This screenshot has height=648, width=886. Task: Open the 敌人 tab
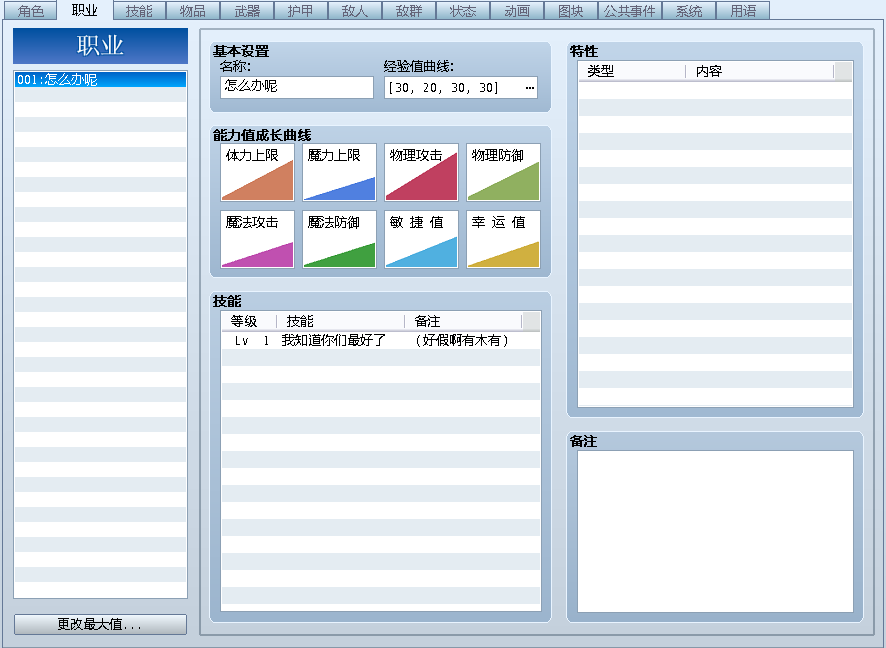(x=355, y=11)
